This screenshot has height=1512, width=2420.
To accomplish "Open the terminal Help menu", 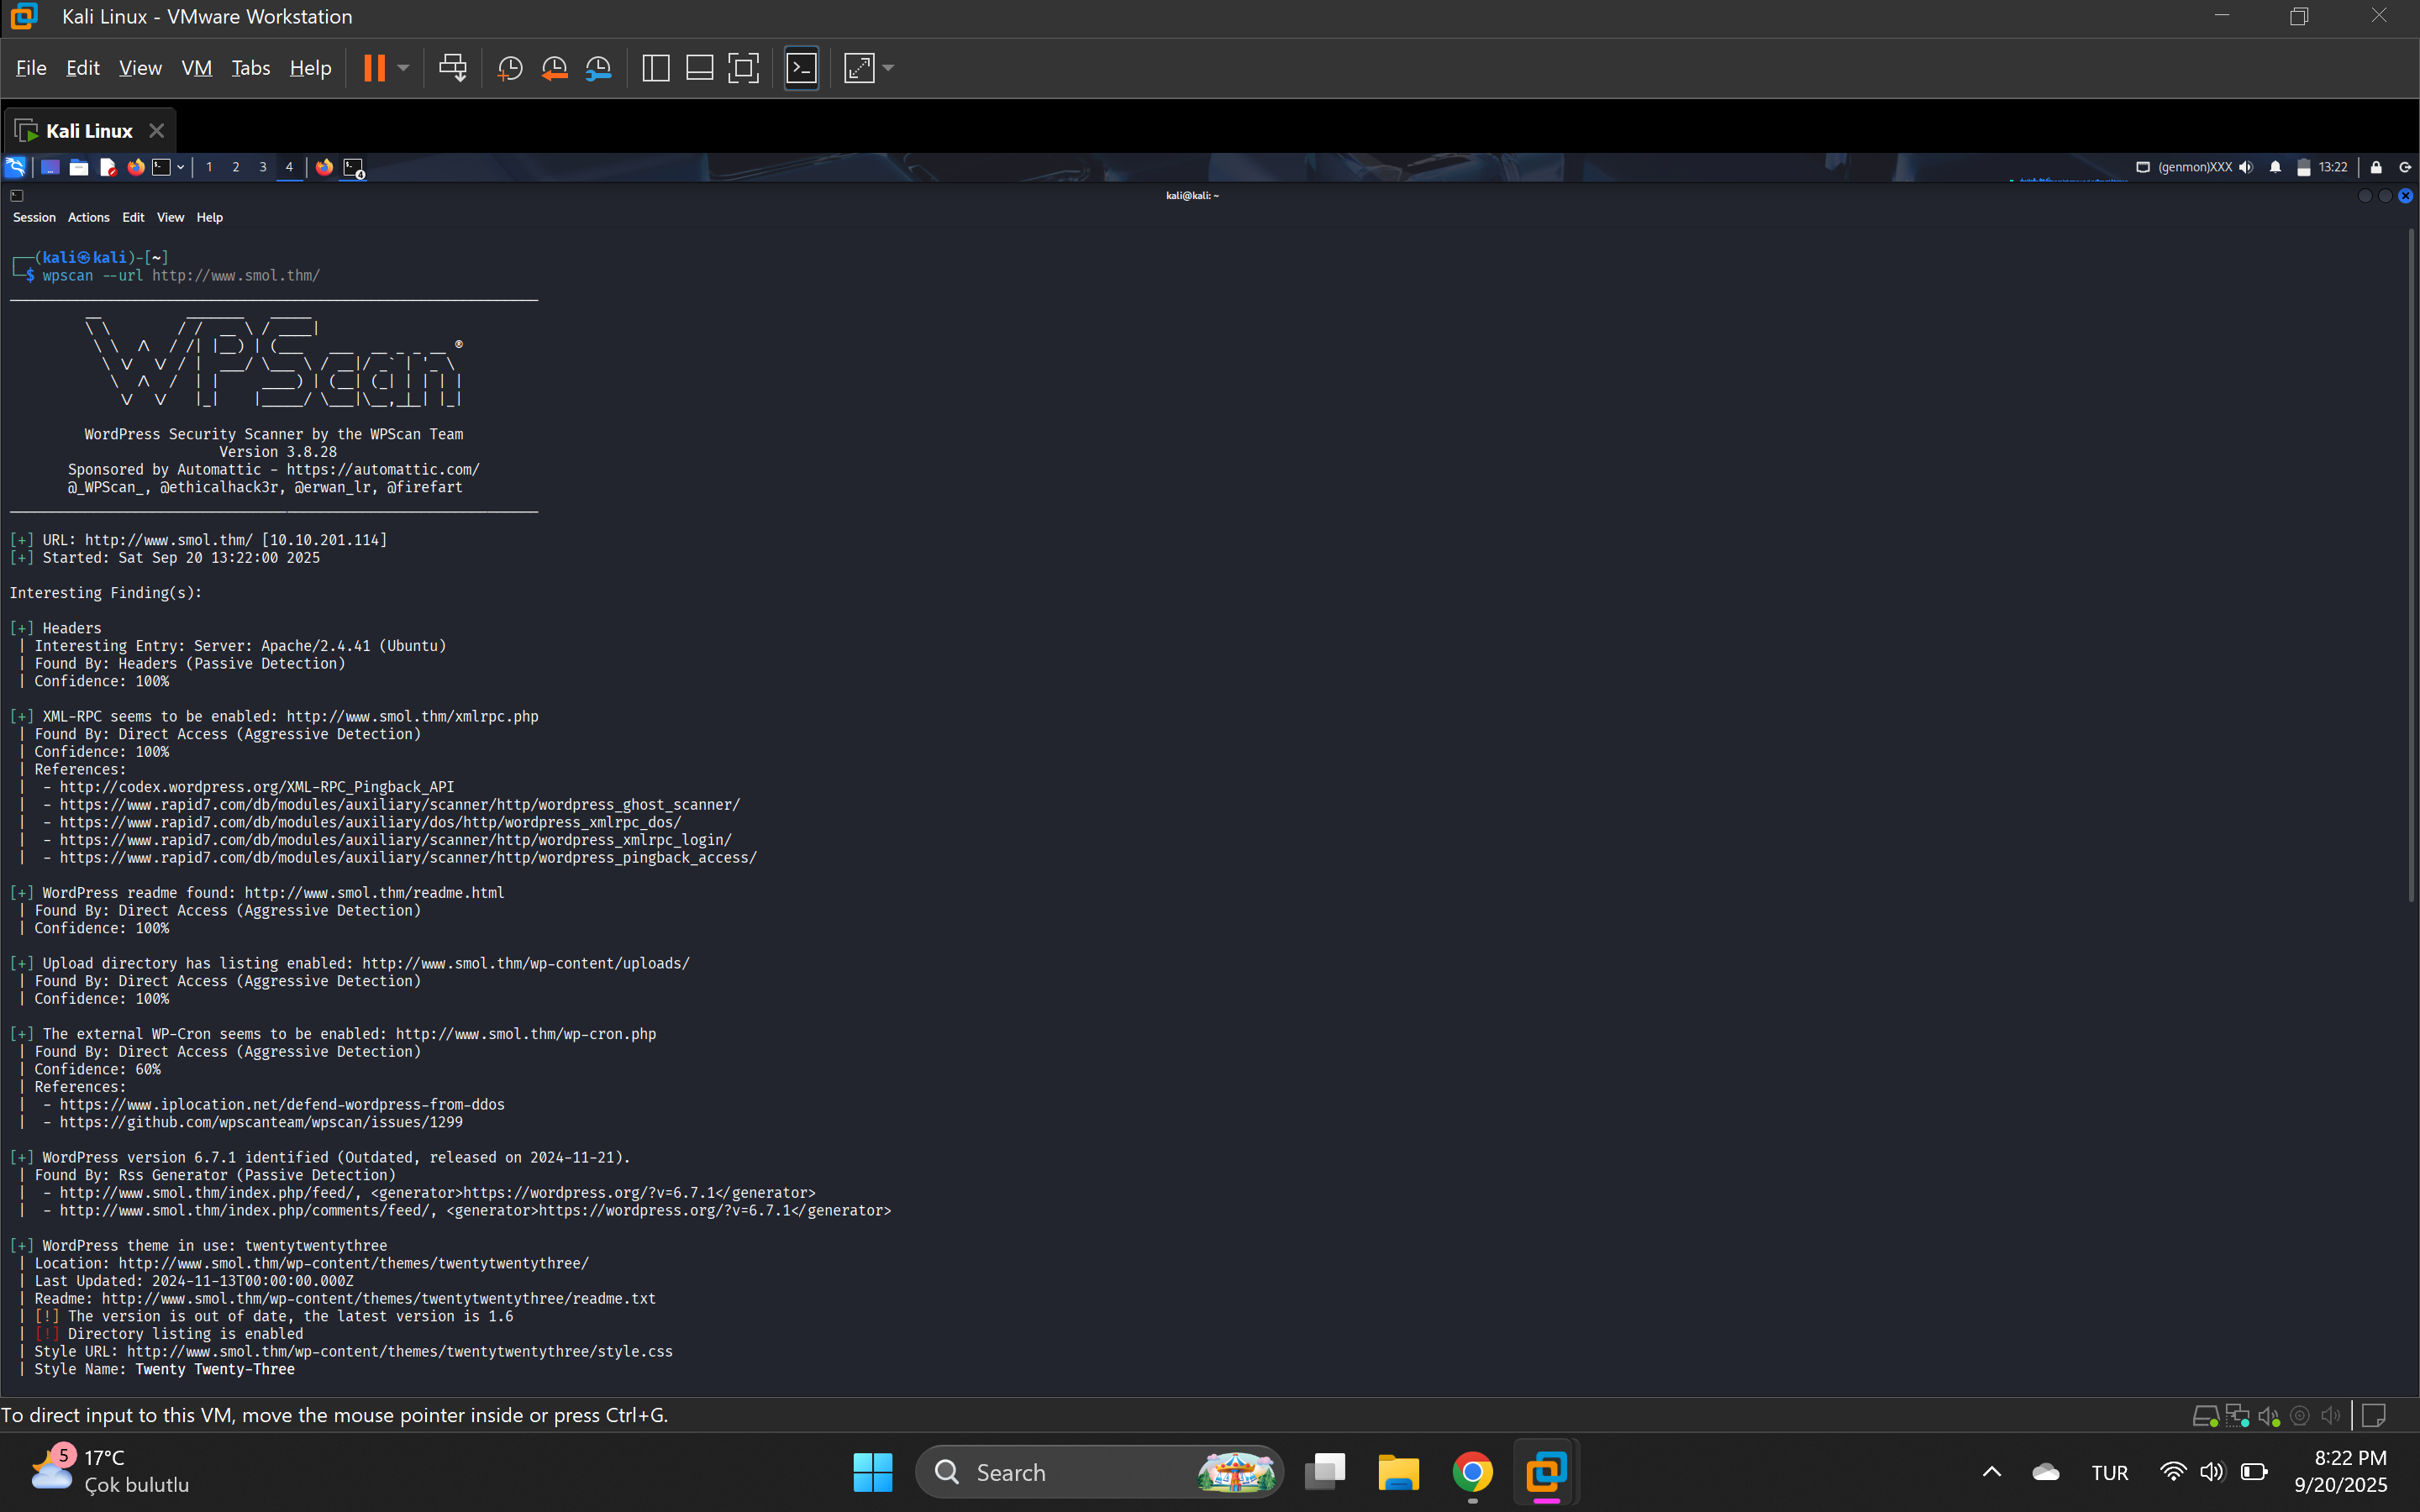I will (209, 217).
